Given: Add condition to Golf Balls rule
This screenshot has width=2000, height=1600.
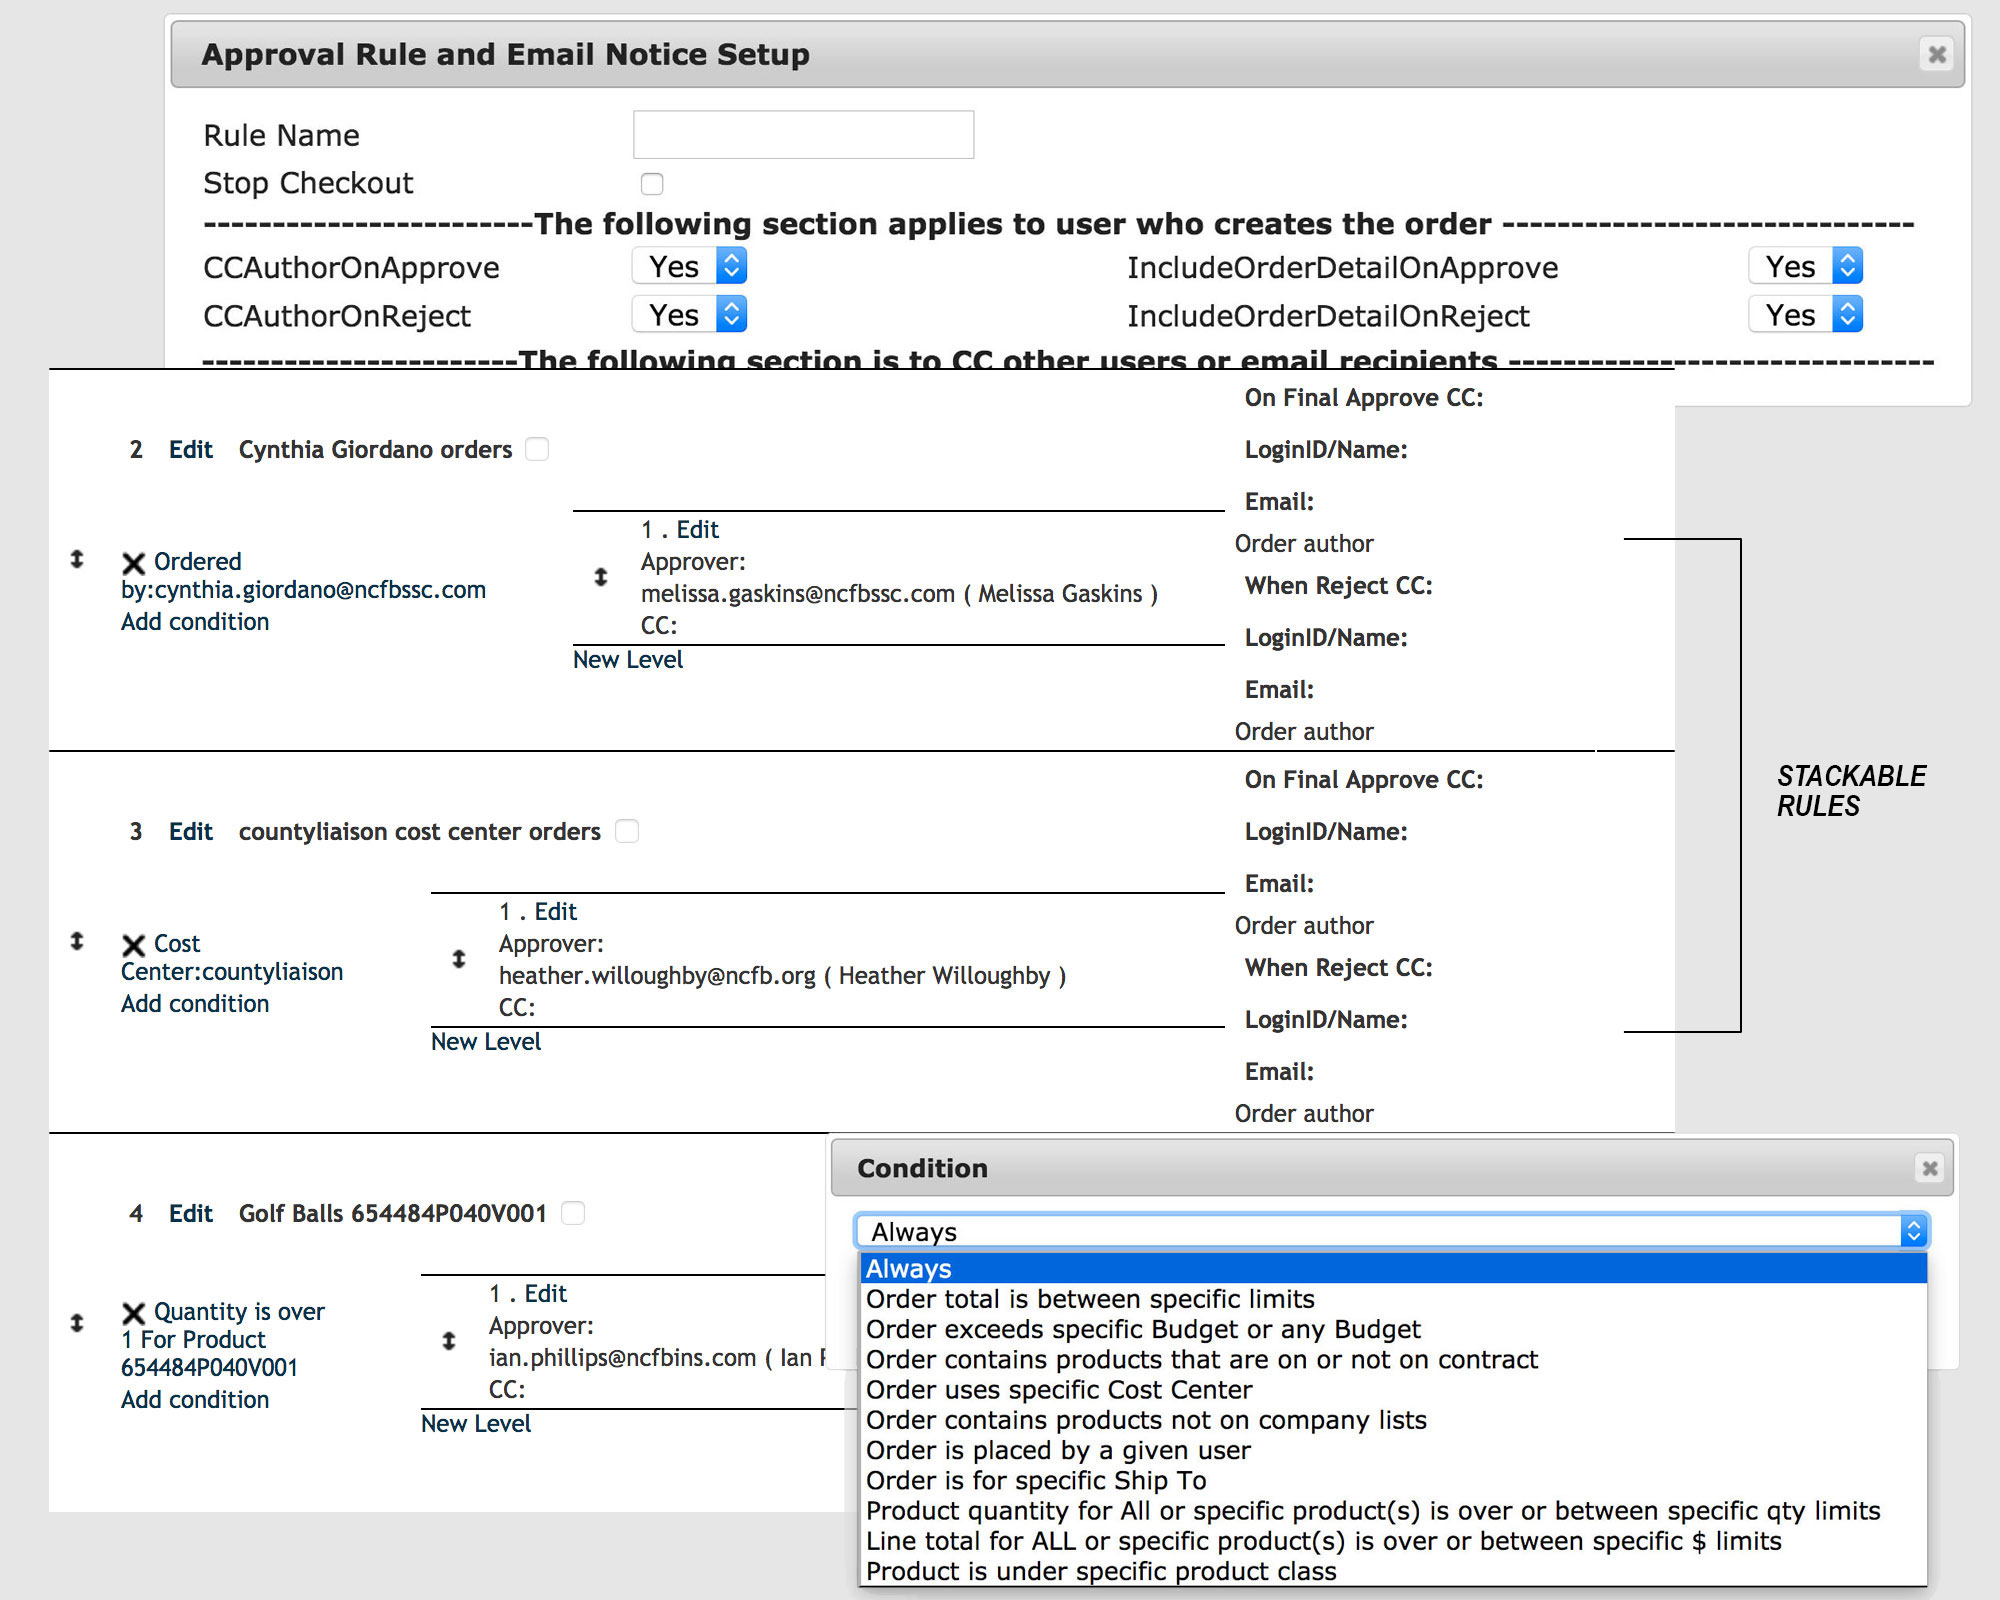Looking at the screenshot, I should pyautogui.click(x=195, y=1399).
